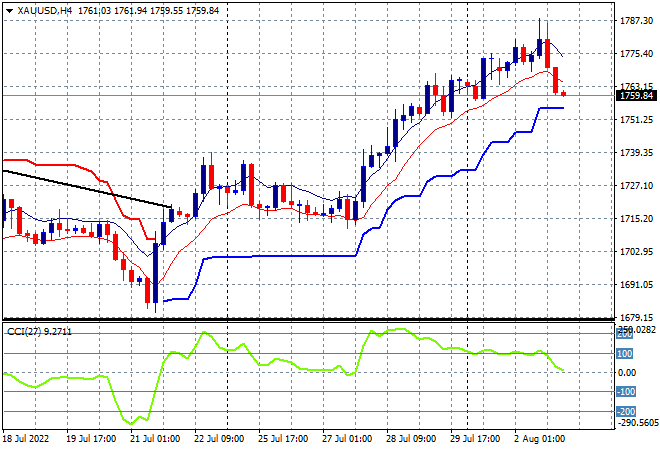Click the 18 Jul 2022 date label
The width and height of the screenshot is (660, 450).
pyautogui.click(x=26, y=439)
